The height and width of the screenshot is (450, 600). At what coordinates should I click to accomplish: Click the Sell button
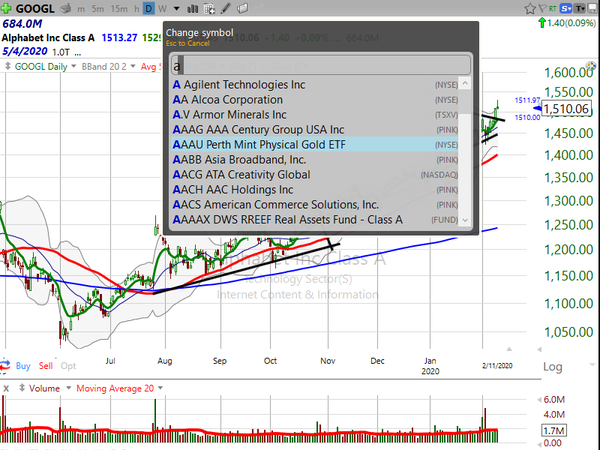click(46, 366)
